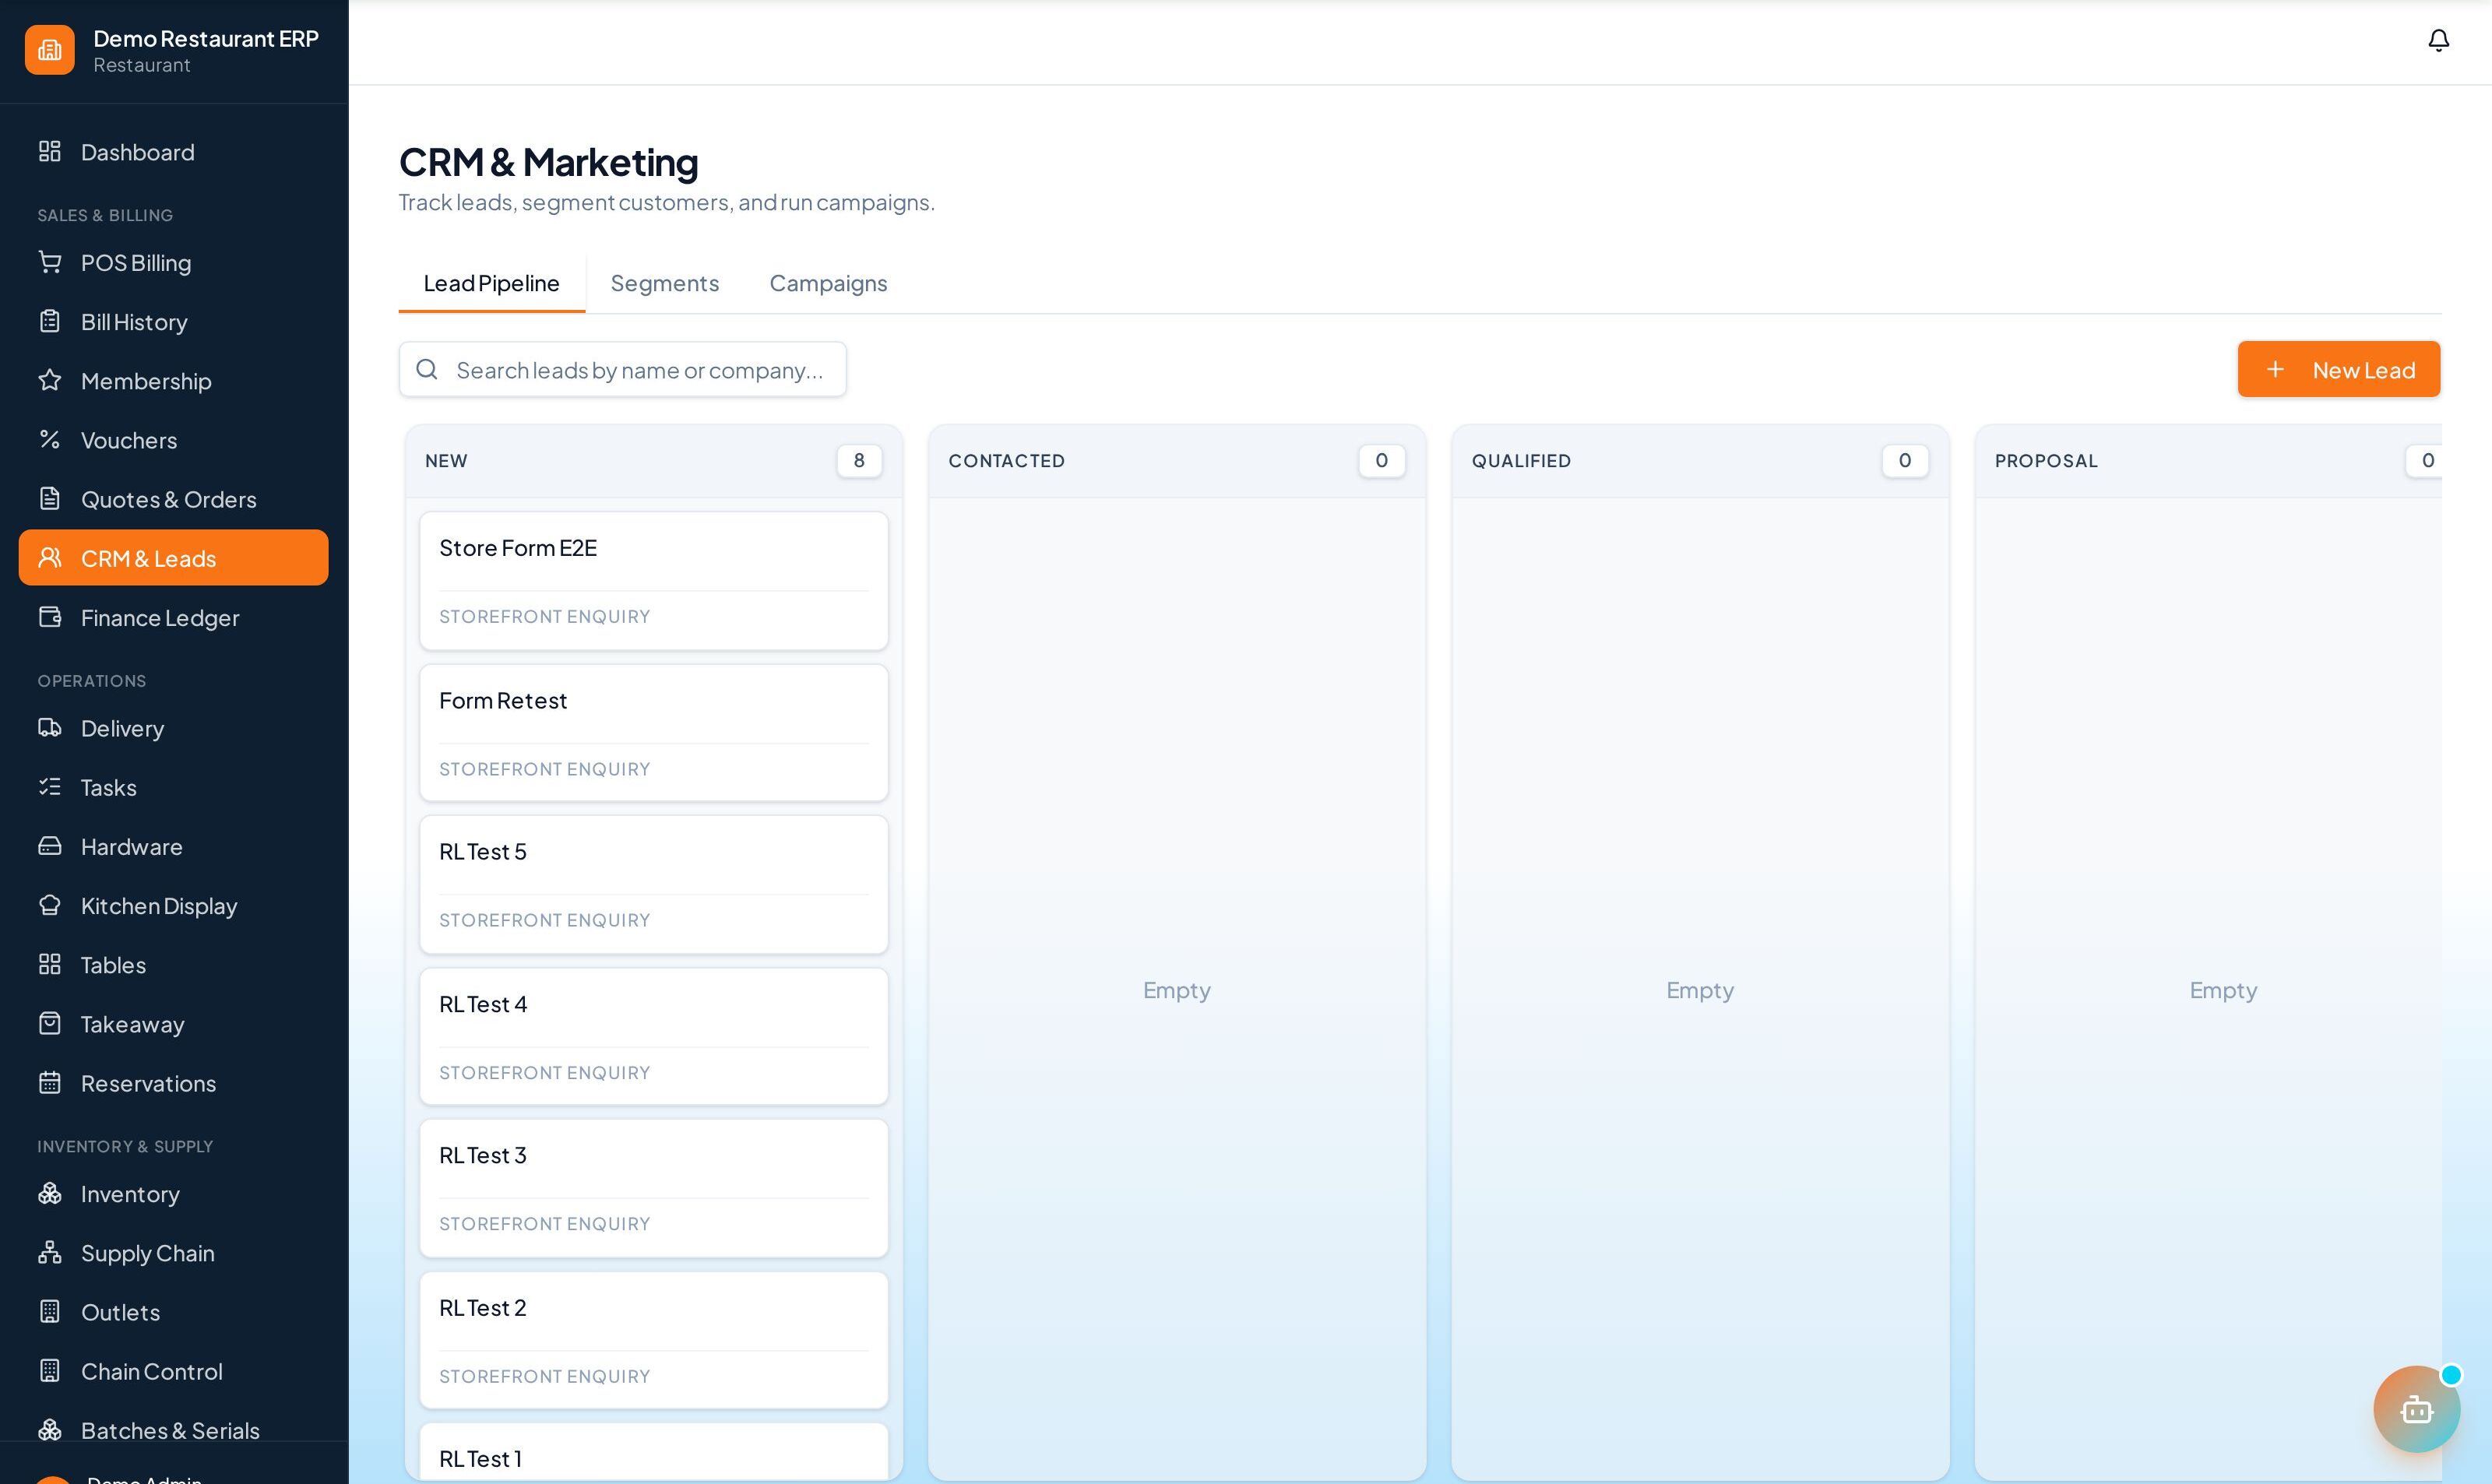The height and width of the screenshot is (1484, 2492).
Task: Click the Hardware drive icon
Action: [50, 846]
